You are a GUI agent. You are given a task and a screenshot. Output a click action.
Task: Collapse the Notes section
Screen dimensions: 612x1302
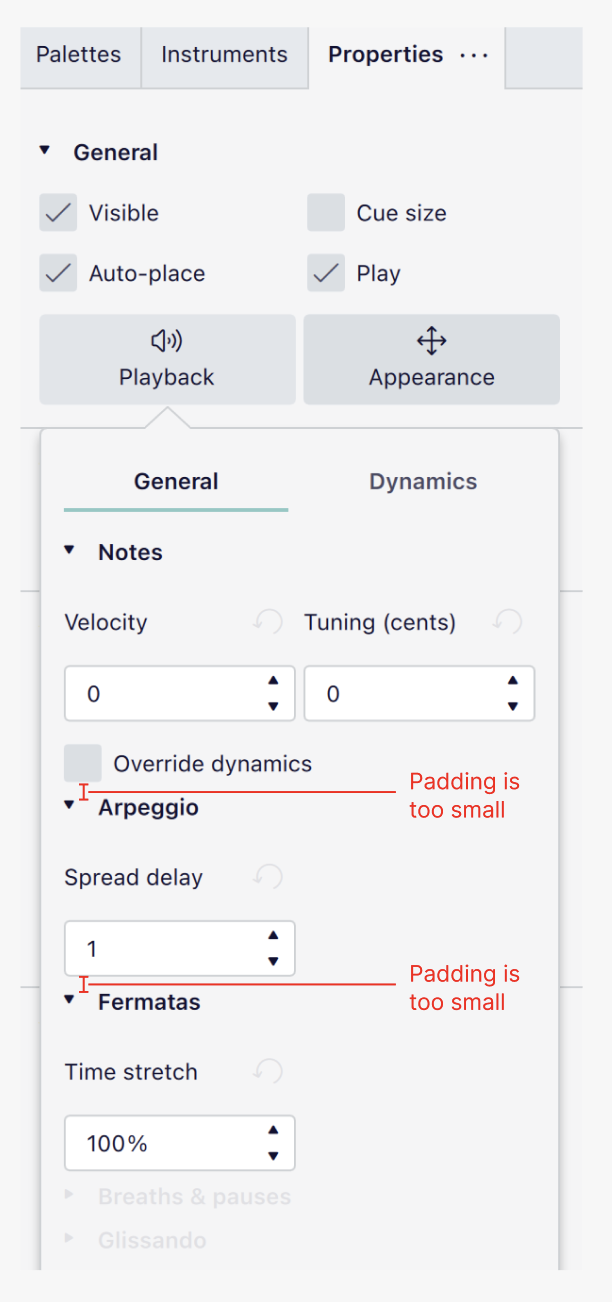(68, 549)
